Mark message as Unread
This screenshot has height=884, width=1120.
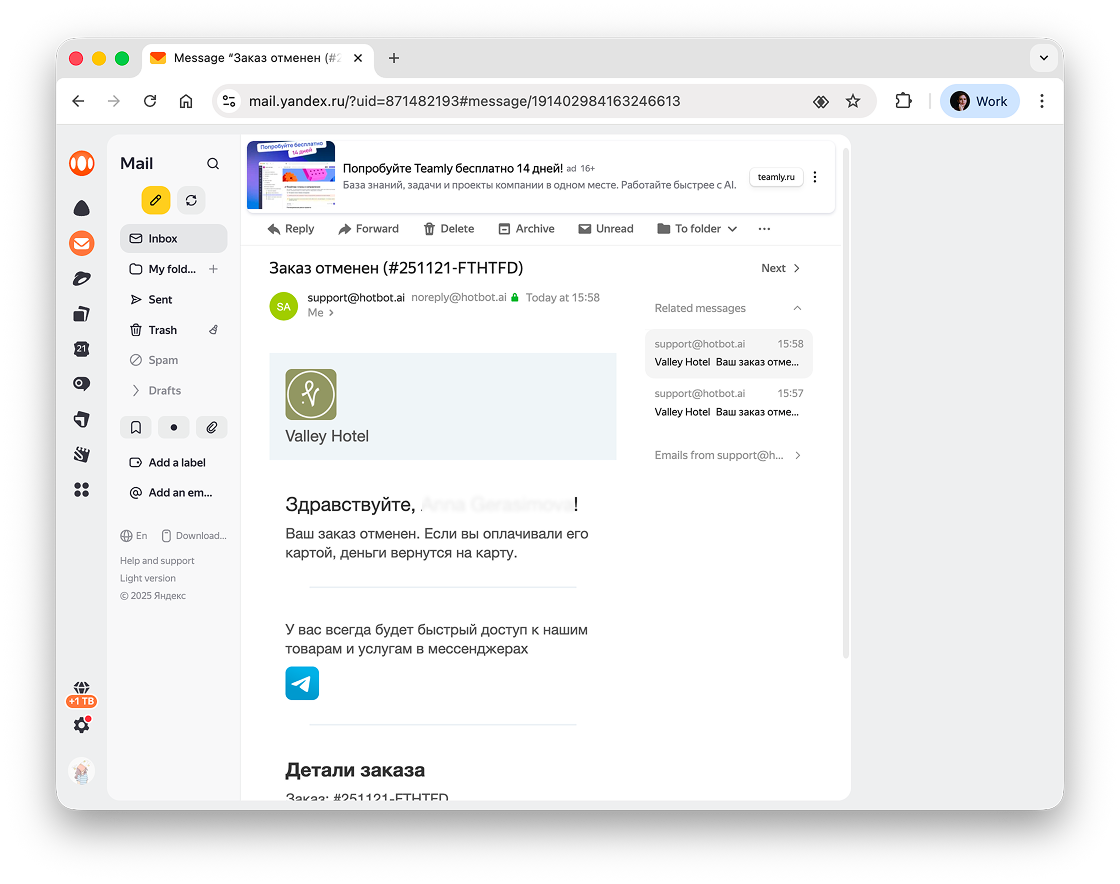coord(606,228)
